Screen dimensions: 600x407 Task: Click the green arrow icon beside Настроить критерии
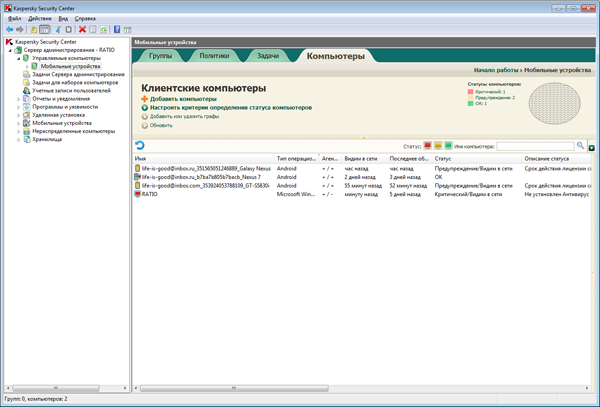pos(145,108)
